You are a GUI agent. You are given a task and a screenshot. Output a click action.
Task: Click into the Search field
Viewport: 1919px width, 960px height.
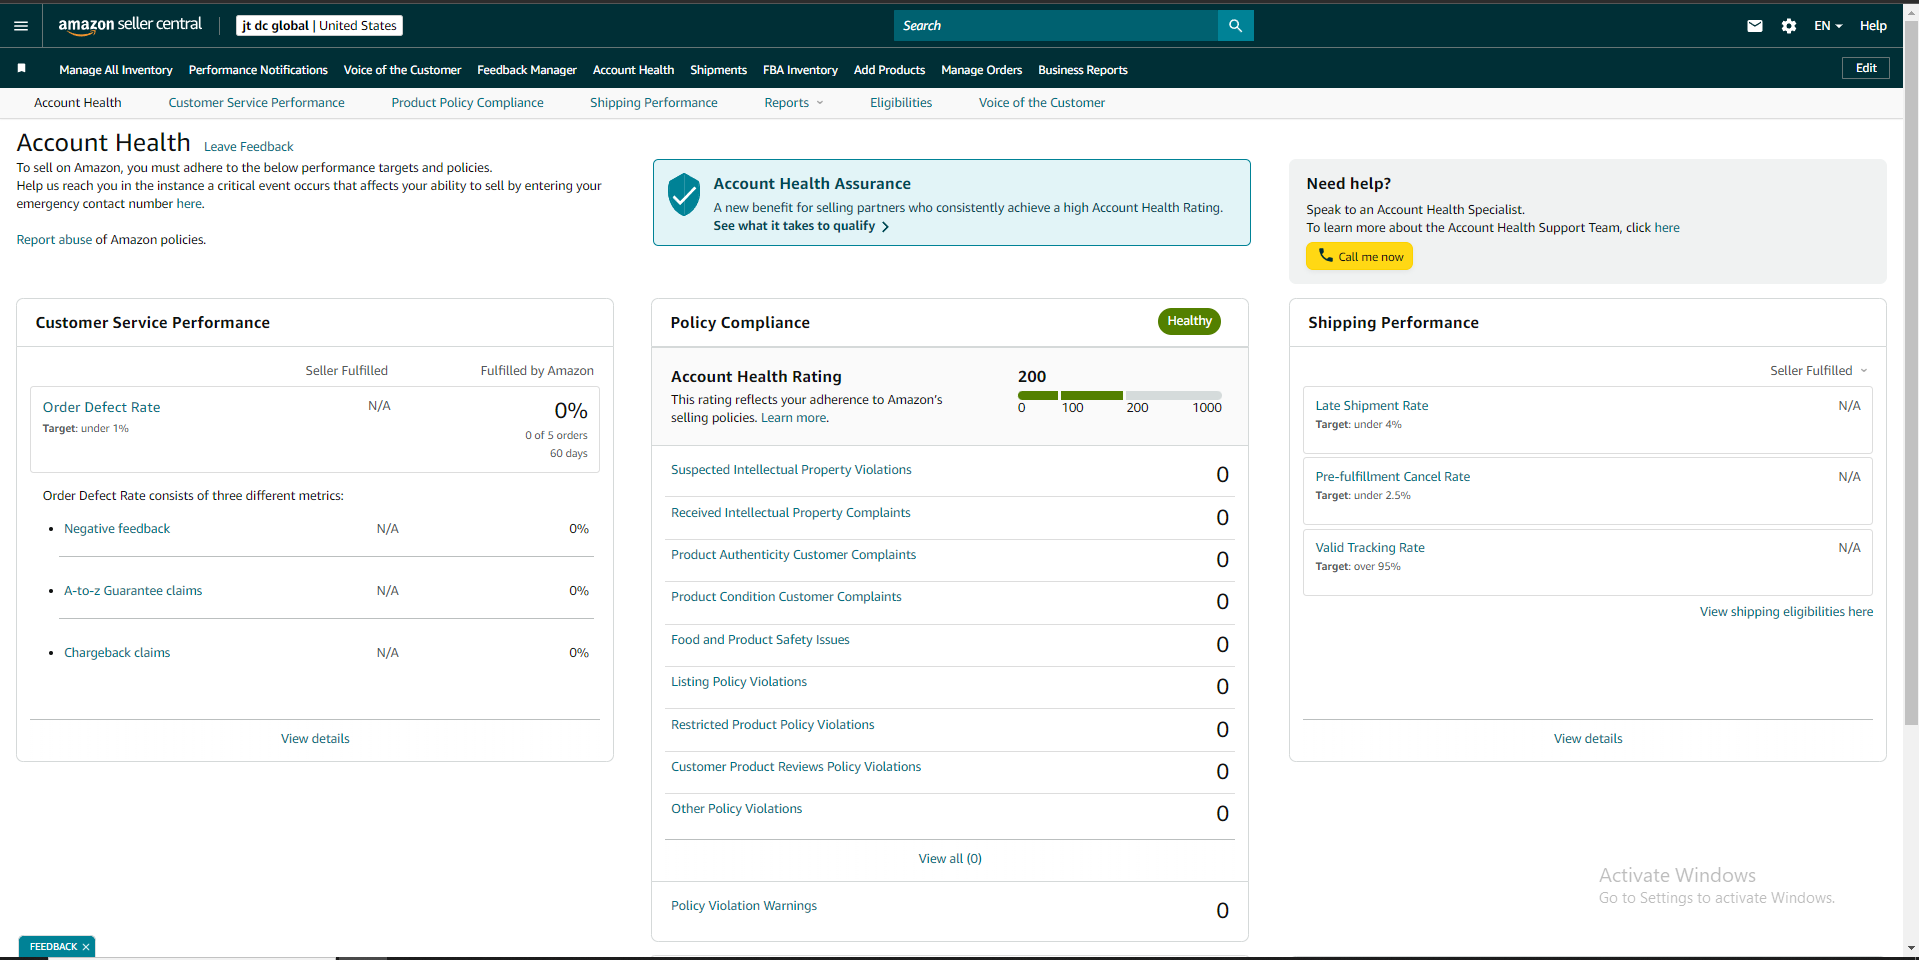pos(1056,26)
